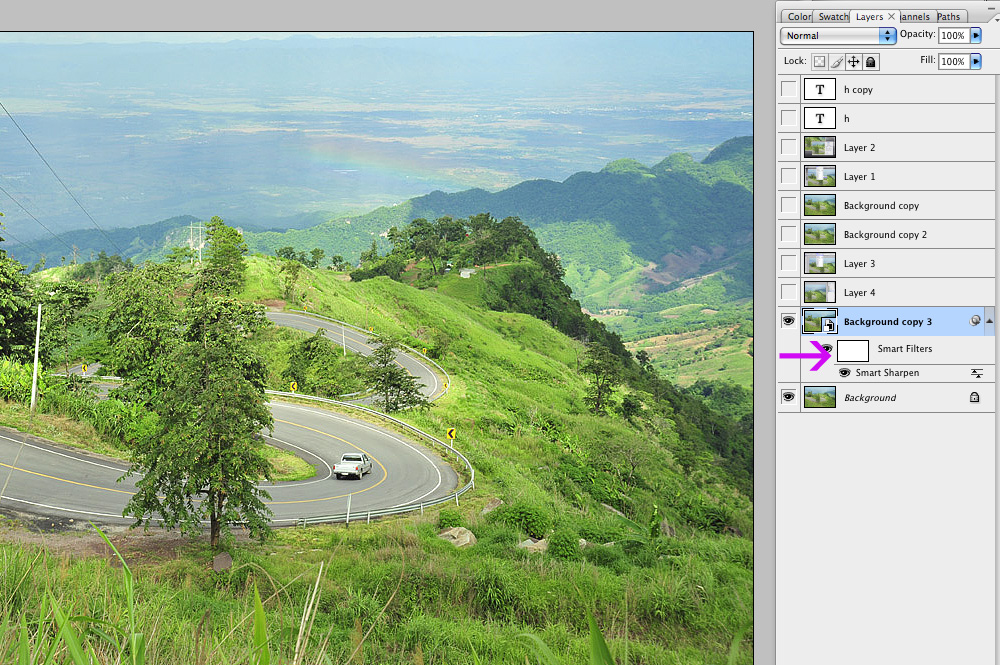Click the padlock icon on Background layer

[974, 397]
